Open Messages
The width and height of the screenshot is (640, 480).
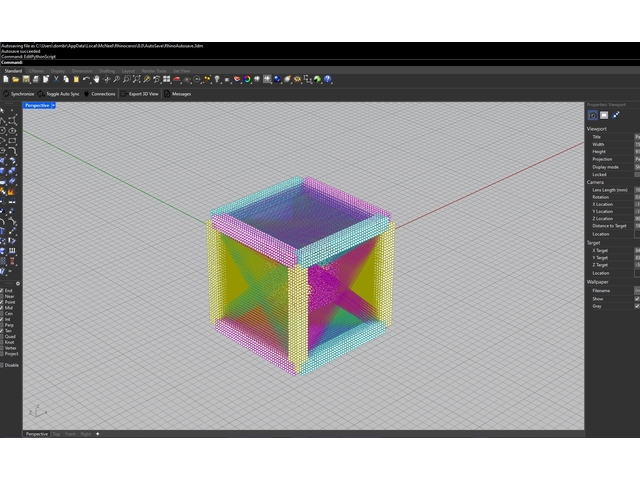[x=178, y=94]
